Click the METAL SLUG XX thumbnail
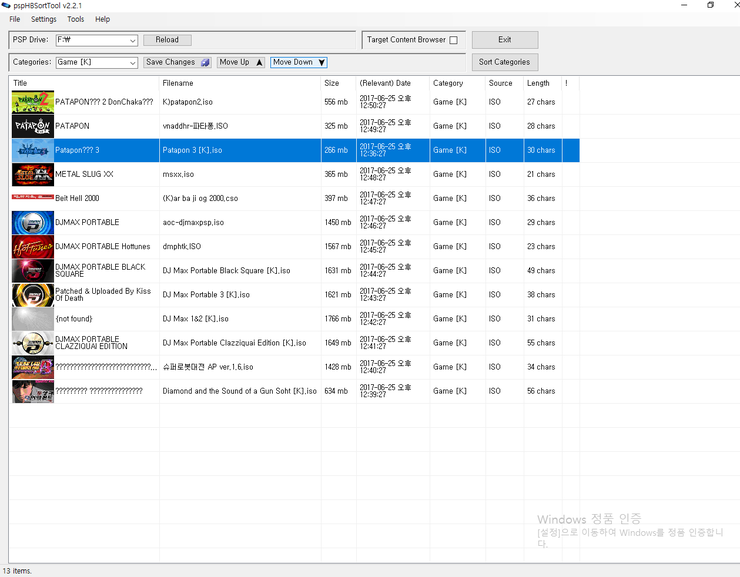This screenshot has width=740, height=577. [x=33, y=174]
